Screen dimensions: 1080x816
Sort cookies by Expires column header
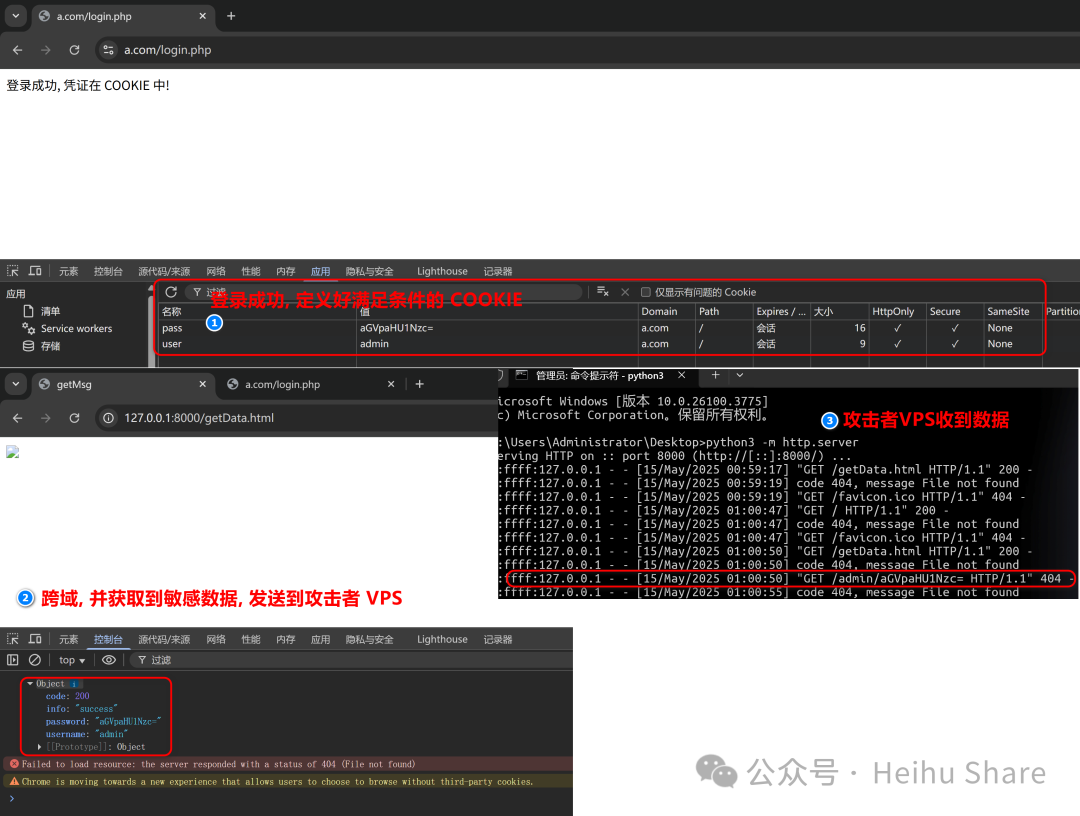pos(780,311)
